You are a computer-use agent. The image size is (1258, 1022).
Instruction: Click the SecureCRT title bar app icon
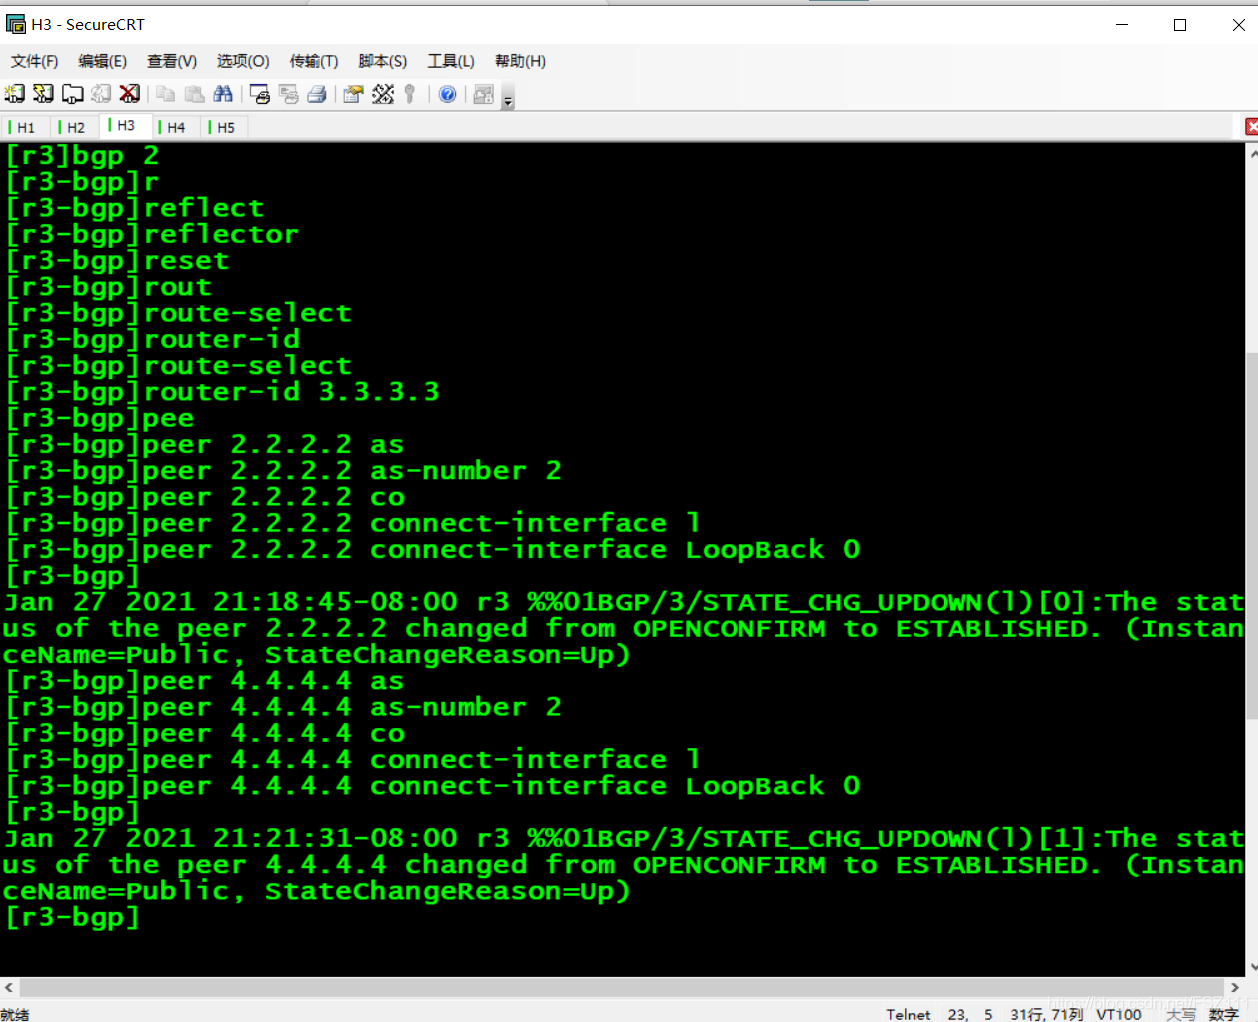pyautogui.click(x=15, y=24)
